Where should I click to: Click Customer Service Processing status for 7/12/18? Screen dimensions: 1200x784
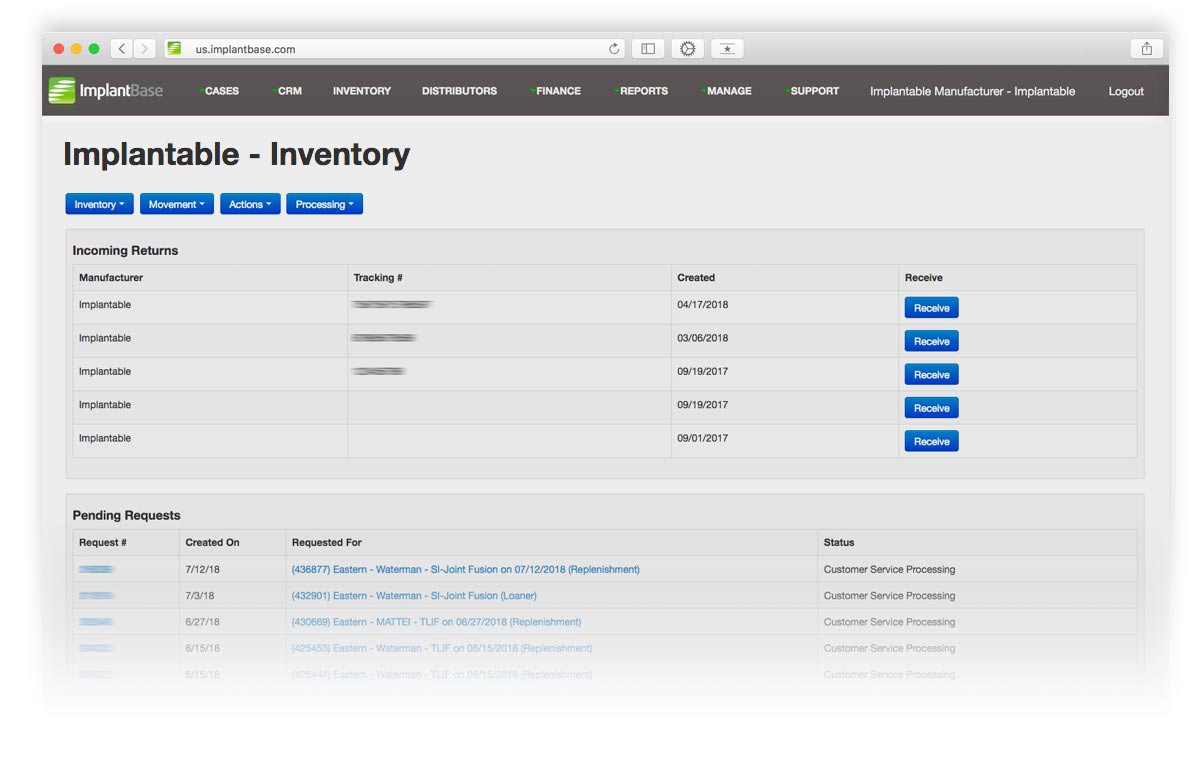(x=889, y=569)
